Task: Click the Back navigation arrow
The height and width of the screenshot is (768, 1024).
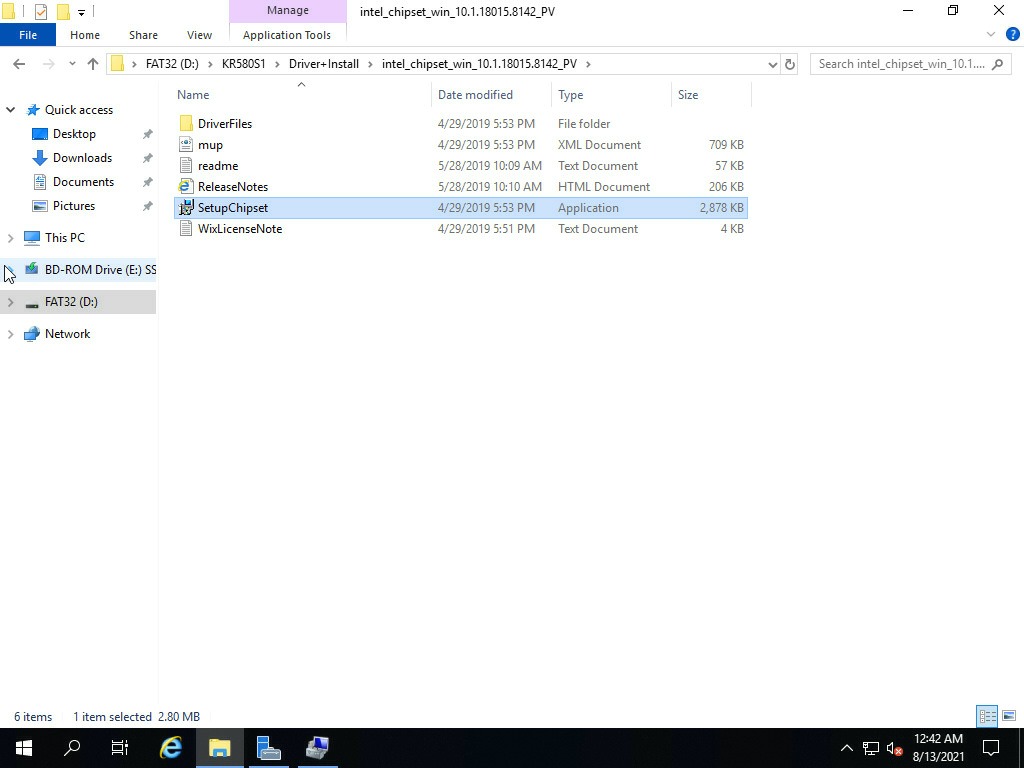Action: pyautogui.click(x=19, y=63)
